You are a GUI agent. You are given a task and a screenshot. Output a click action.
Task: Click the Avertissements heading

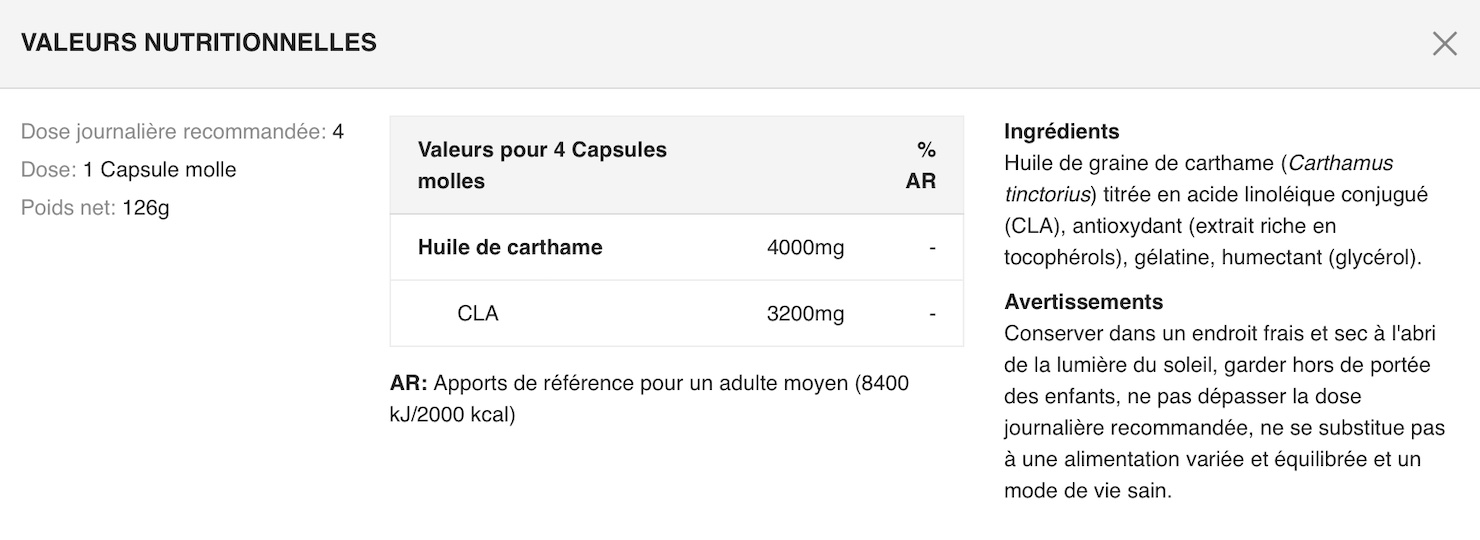click(1083, 302)
